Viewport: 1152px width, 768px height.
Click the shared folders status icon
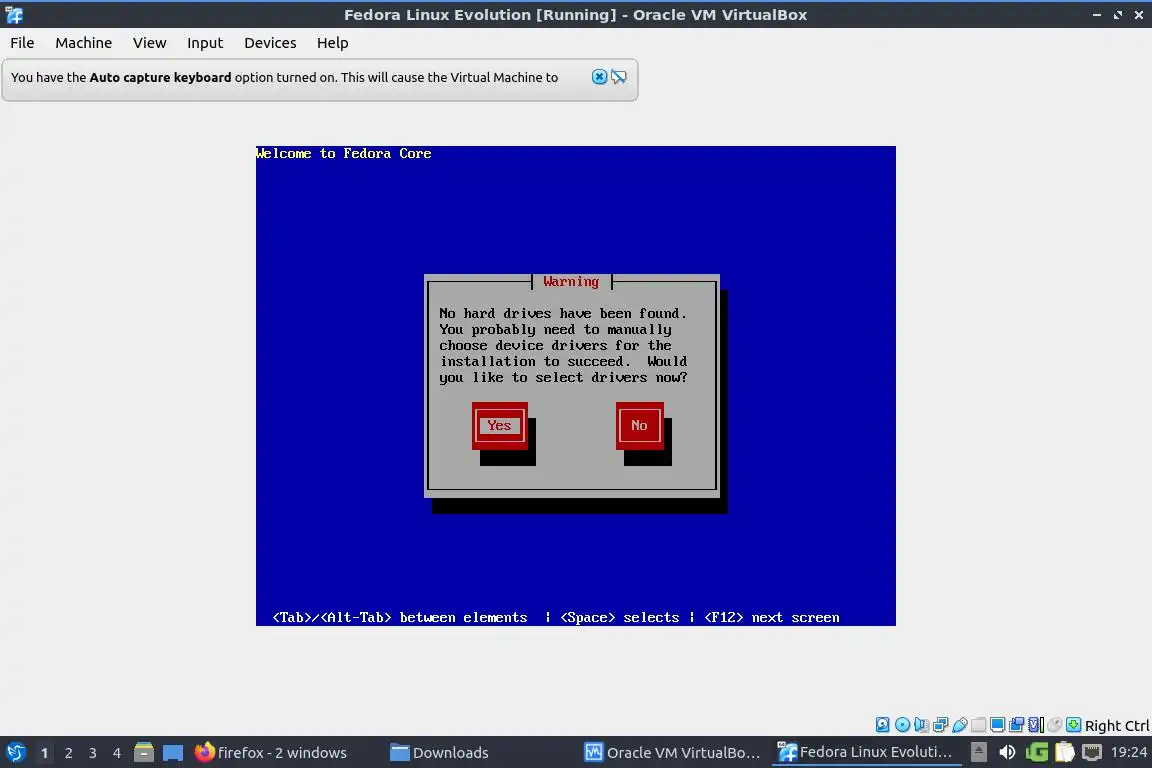(979, 725)
